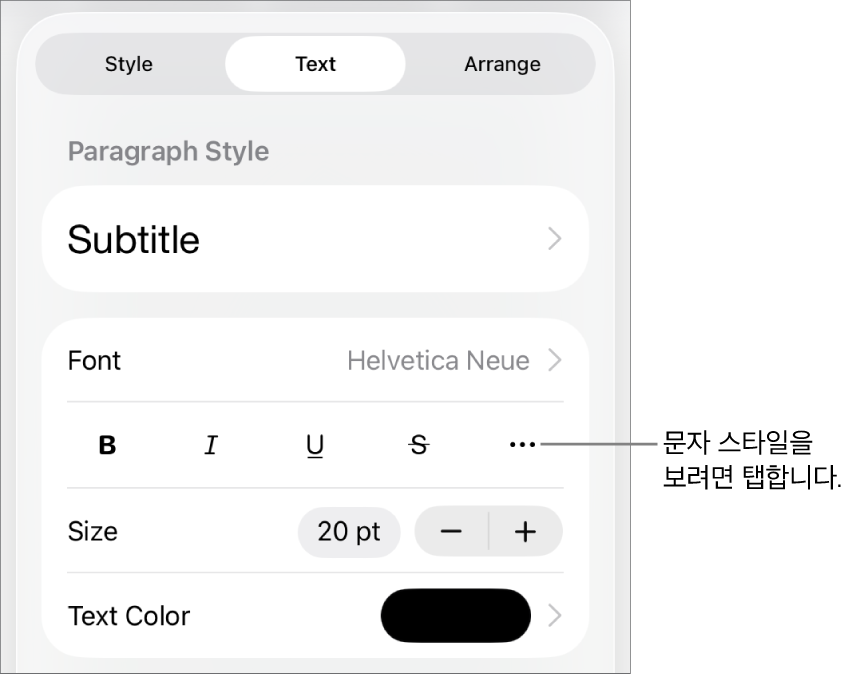This screenshot has width=851, height=676.
Task: Apply strikethrough with the S icon
Action: 419,446
